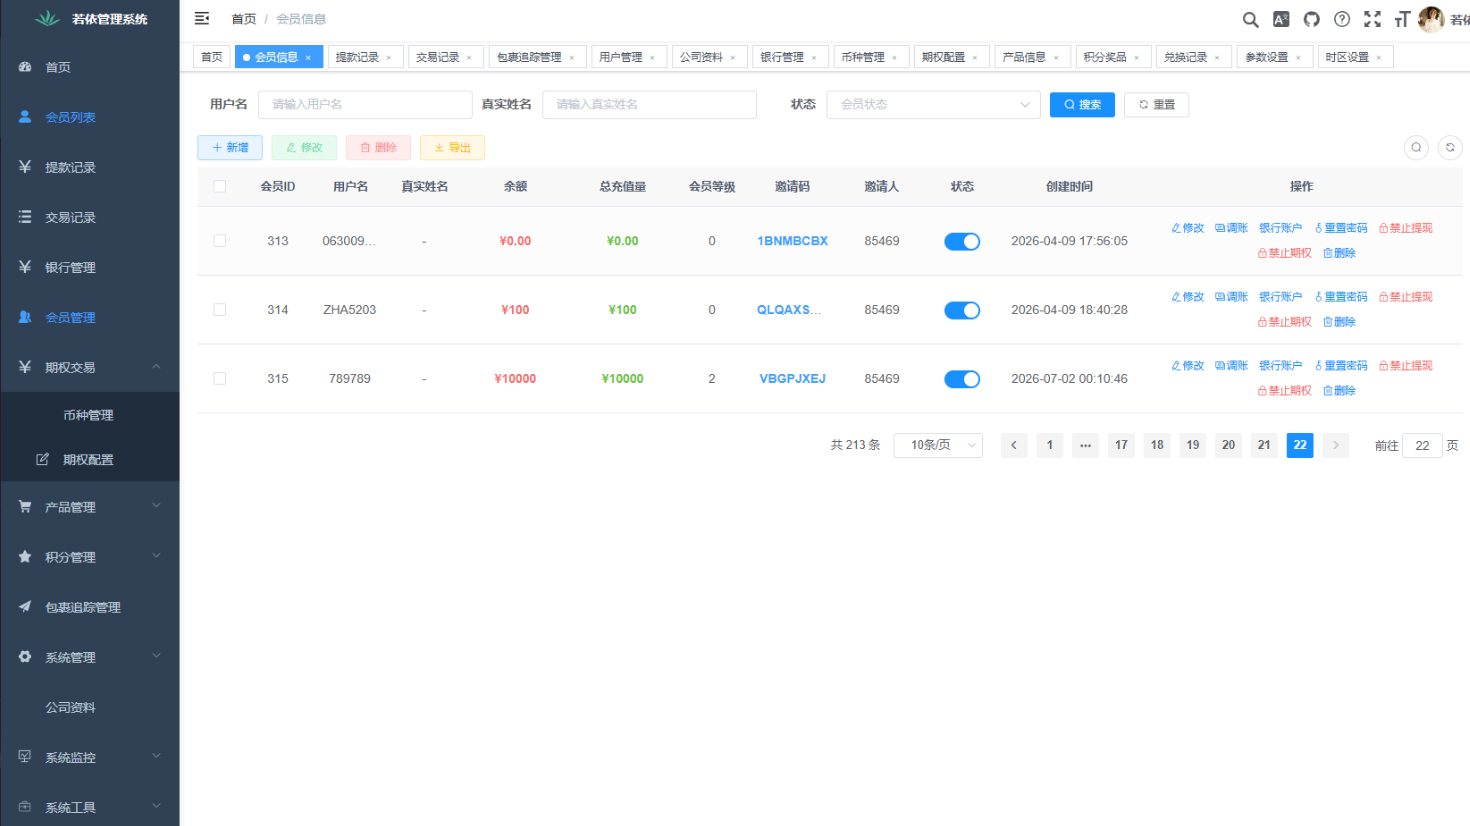
Task: Expand the 系统监控 sidebar menu
Action: (x=90, y=757)
